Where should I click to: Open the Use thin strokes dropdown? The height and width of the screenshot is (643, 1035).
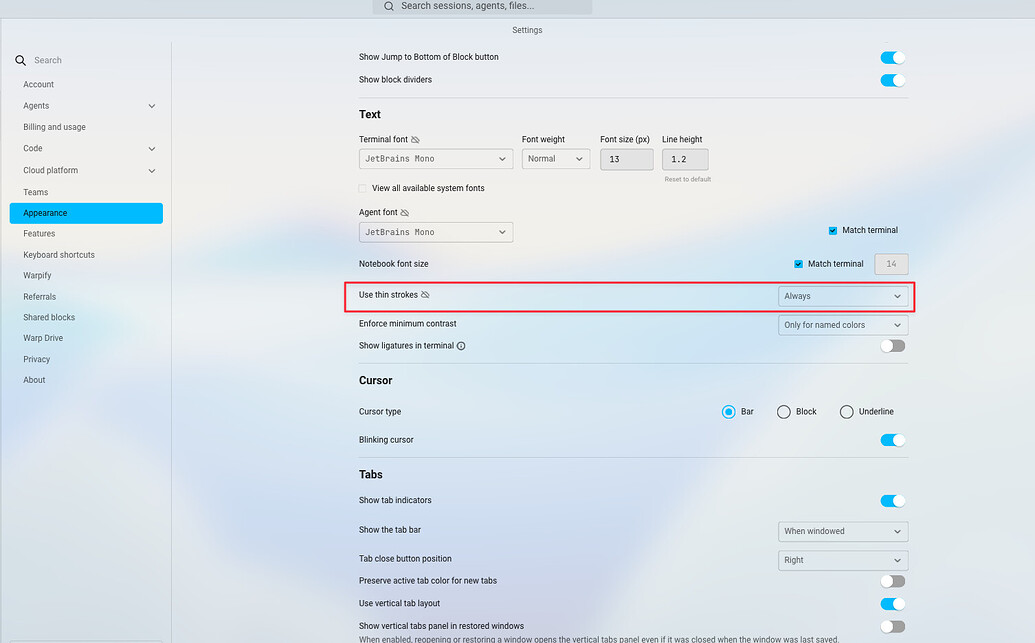click(843, 296)
